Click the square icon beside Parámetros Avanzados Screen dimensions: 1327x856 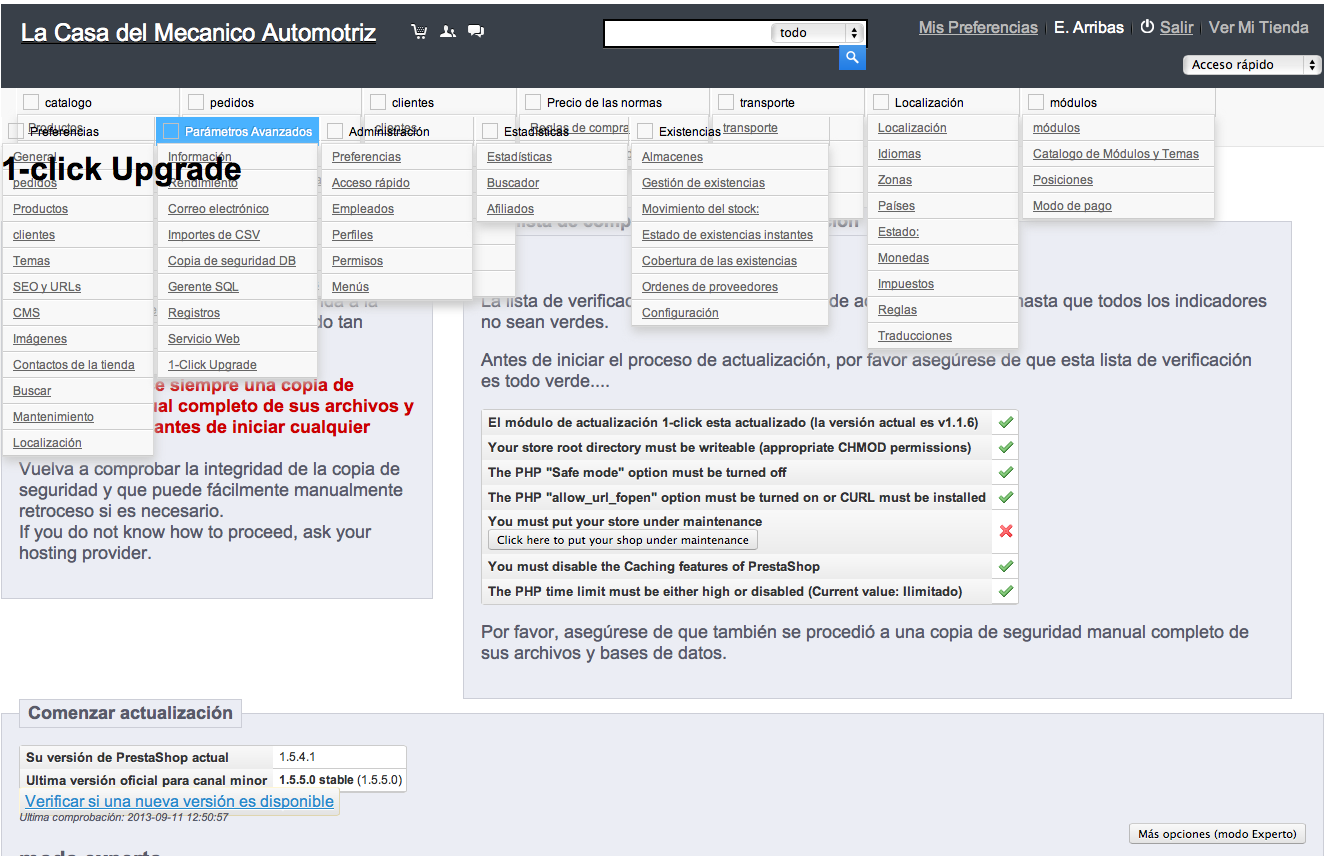(x=171, y=131)
